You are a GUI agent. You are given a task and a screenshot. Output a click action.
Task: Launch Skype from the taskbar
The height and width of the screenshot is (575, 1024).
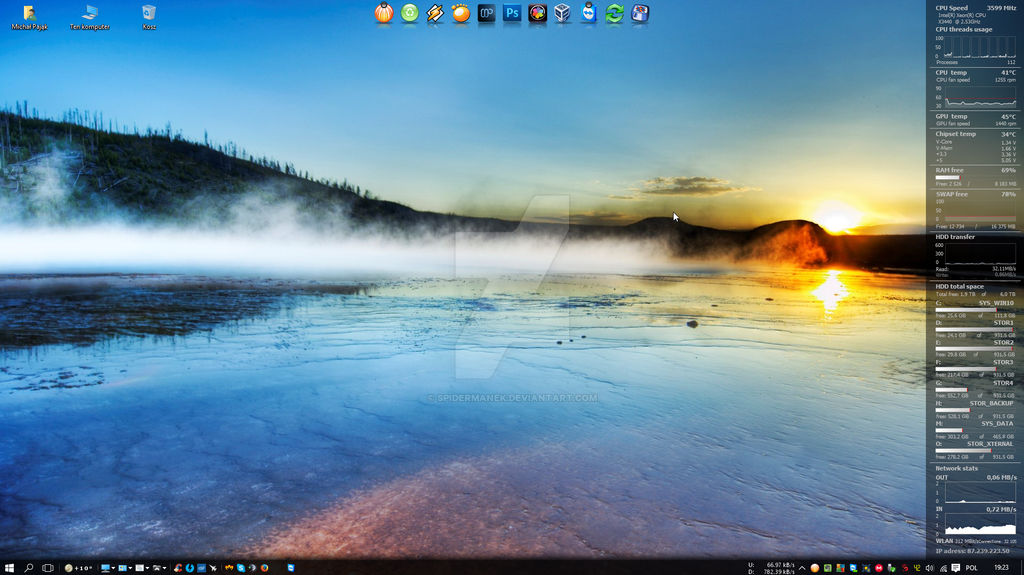pyautogui.click(x=241, y=568)
